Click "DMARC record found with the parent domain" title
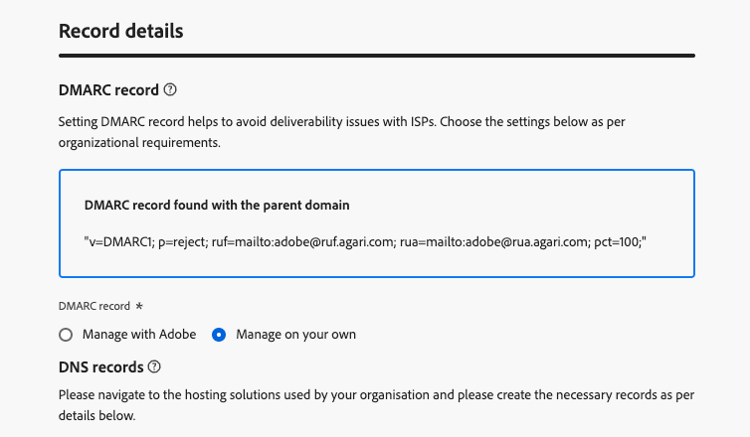Viewport: 750px width, 437px height. 217,206
